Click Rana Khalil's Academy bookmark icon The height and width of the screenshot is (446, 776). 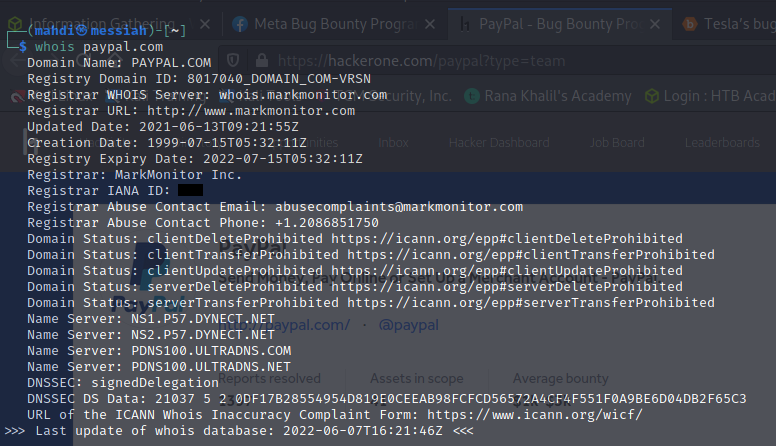(x=472, y=96)
